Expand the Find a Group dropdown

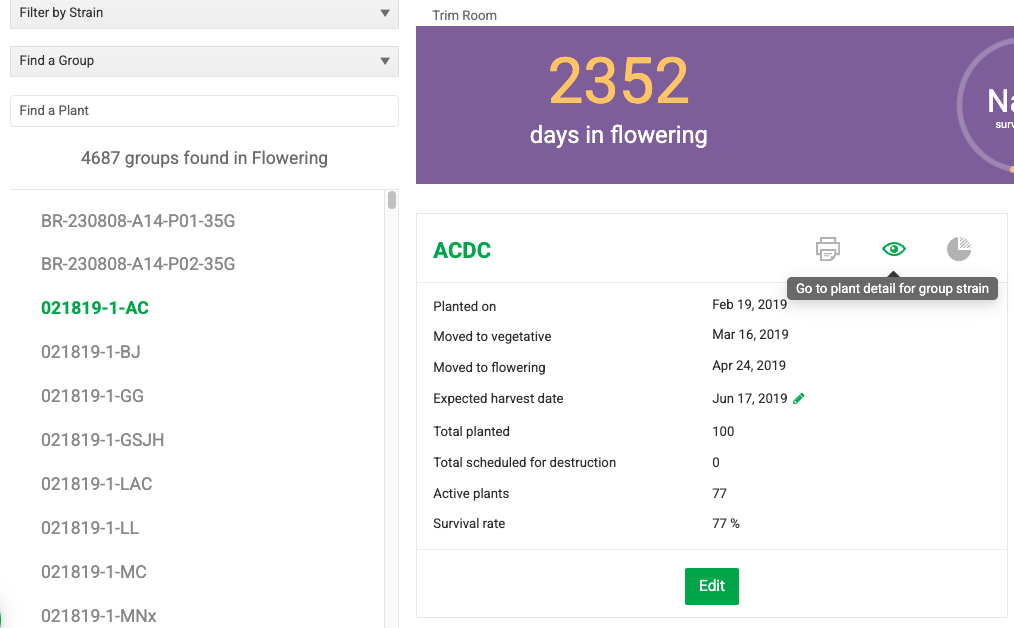coord(204,61)
